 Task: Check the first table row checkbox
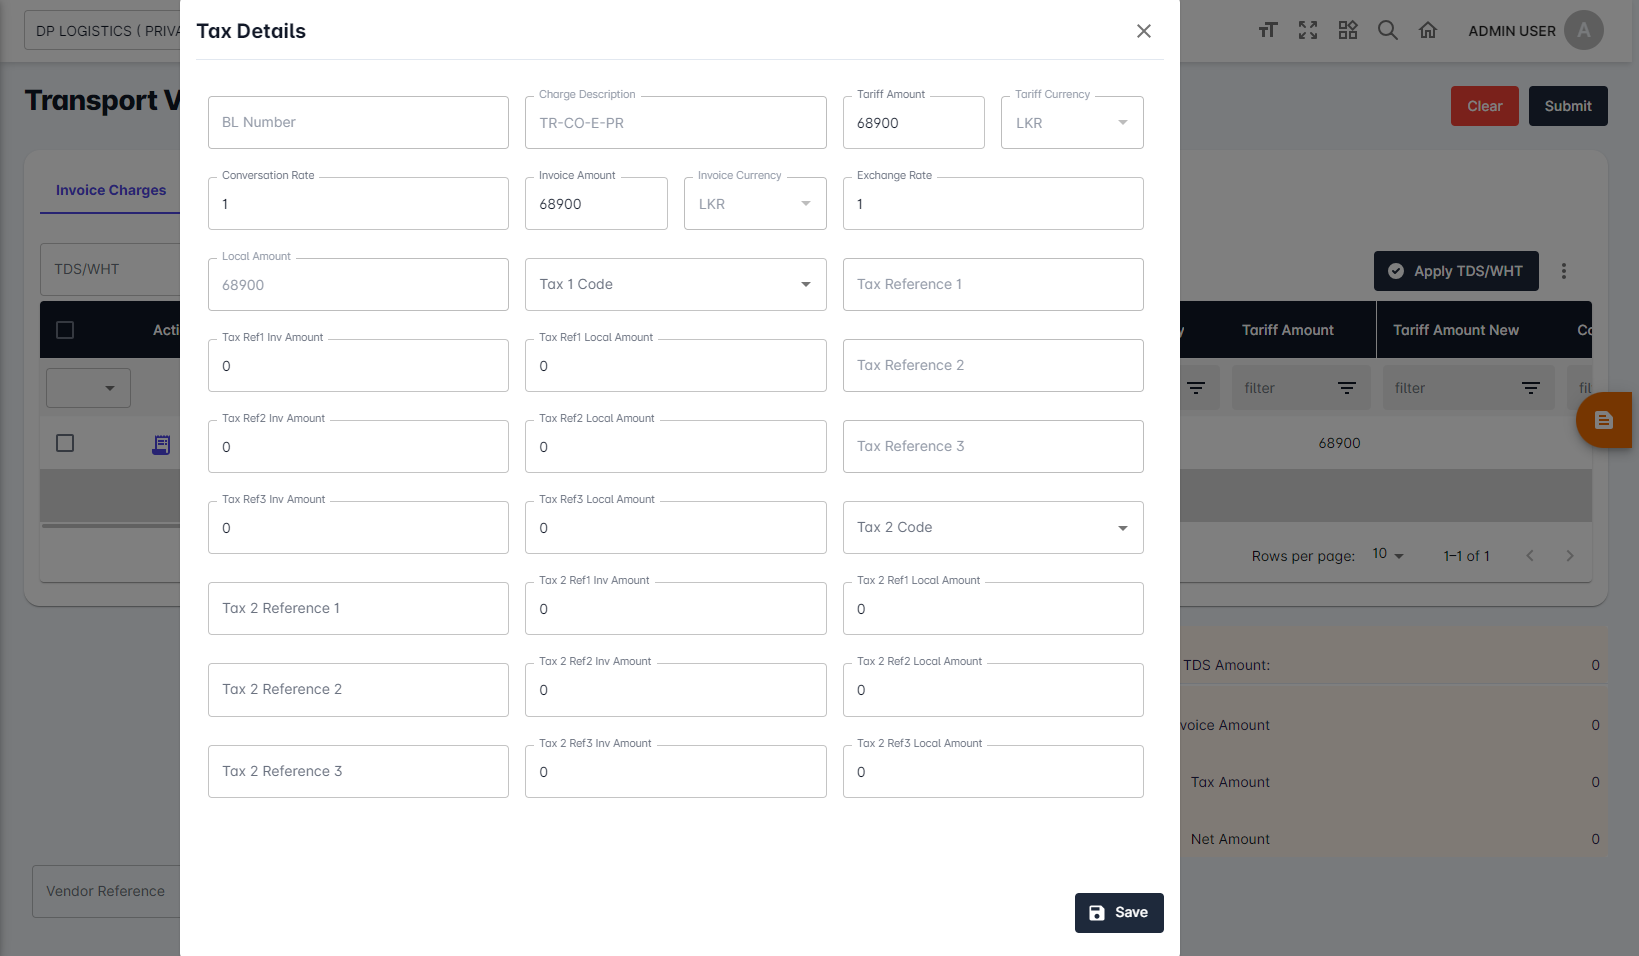coord(65,443)
